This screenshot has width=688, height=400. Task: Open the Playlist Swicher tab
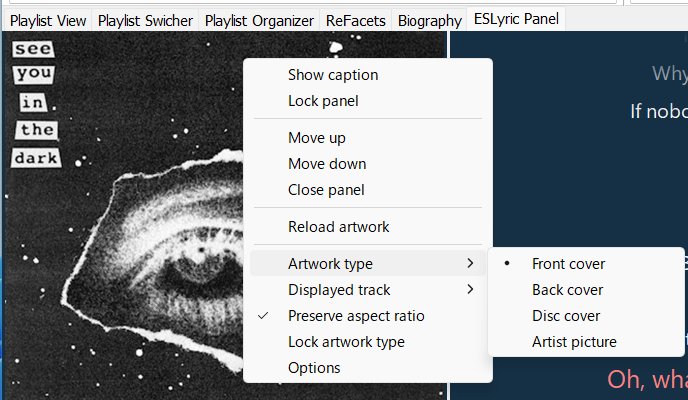[145, 21]
